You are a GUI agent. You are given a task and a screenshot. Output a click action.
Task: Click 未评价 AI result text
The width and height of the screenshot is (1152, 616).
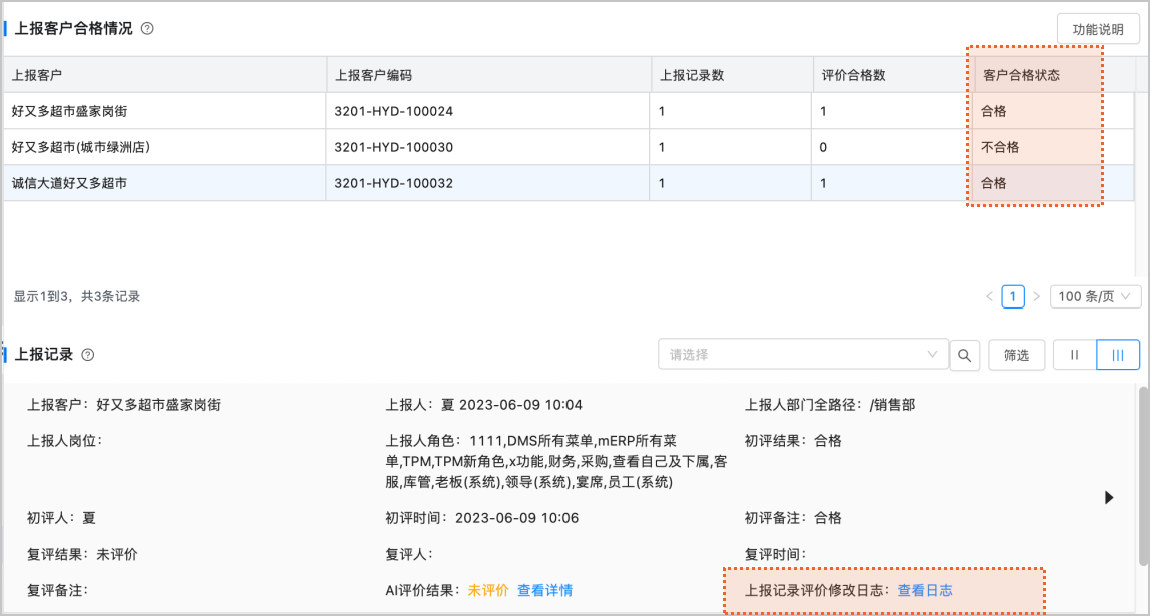pyautogui.click(x=488, y=590)
